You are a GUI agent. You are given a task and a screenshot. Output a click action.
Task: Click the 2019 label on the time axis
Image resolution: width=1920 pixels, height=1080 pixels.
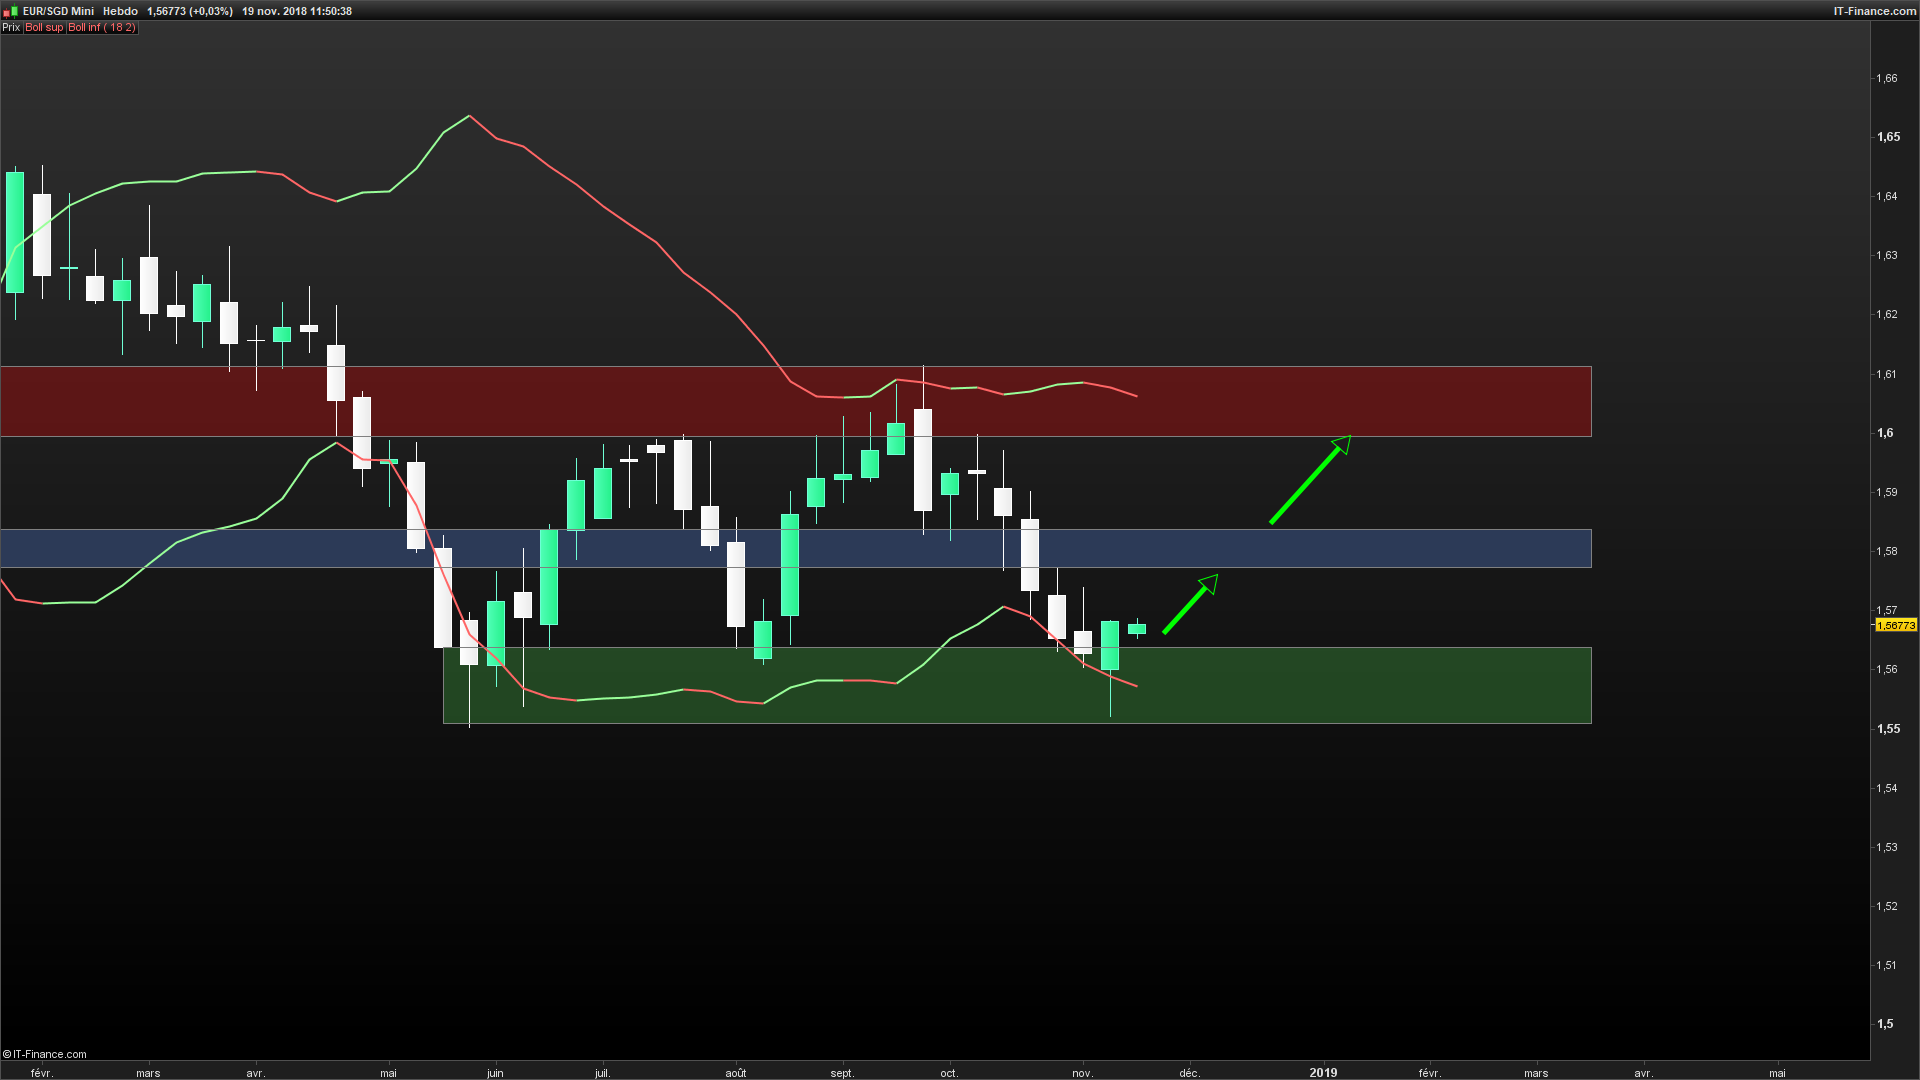coord(1323,1073)
